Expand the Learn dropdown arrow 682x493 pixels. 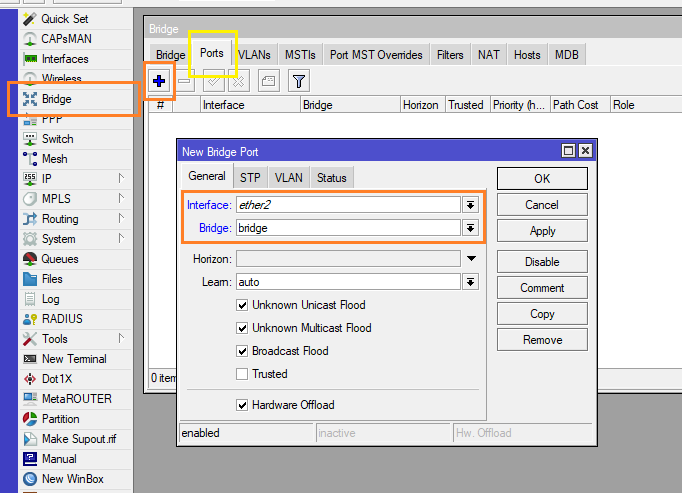tap(471, 282)
